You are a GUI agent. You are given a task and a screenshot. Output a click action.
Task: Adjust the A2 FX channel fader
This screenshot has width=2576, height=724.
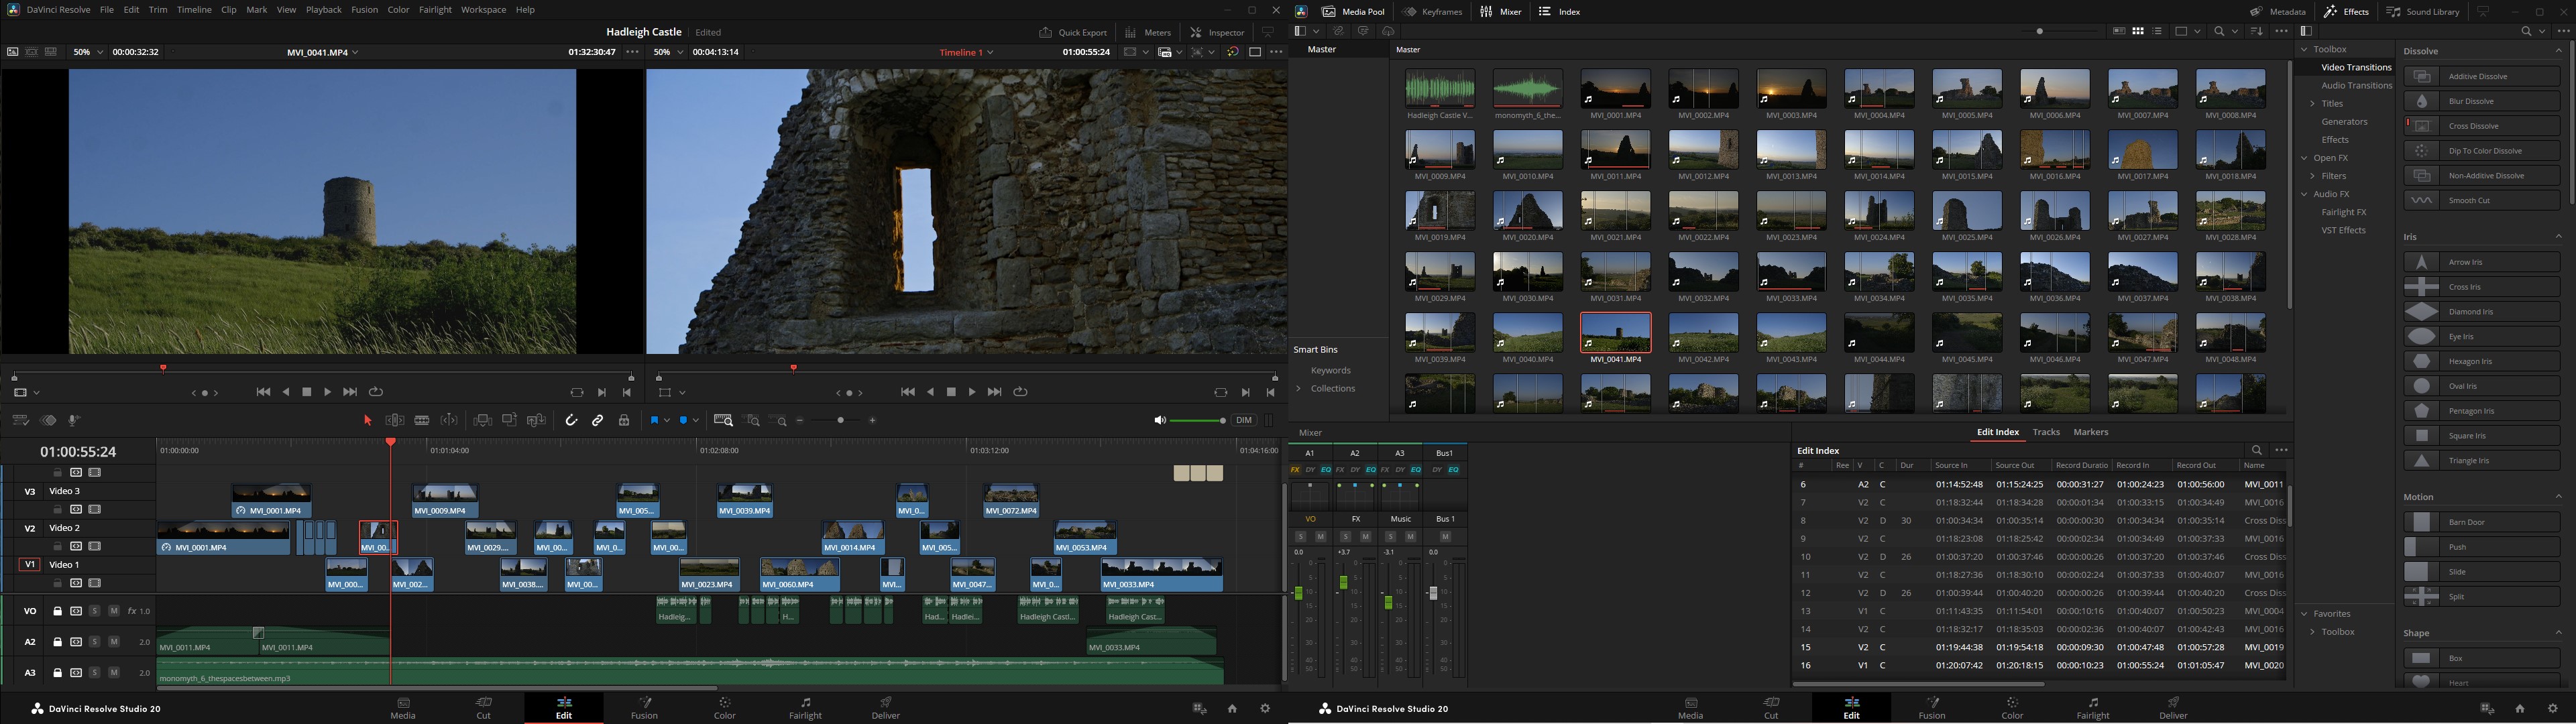click(1343, 582)
